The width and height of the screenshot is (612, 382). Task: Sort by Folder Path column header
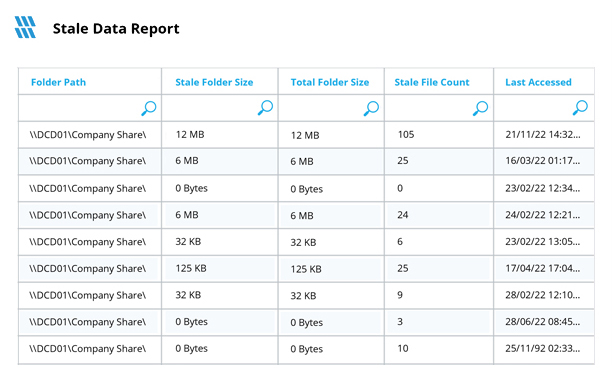pyautogui.click(x=59, y=82)
